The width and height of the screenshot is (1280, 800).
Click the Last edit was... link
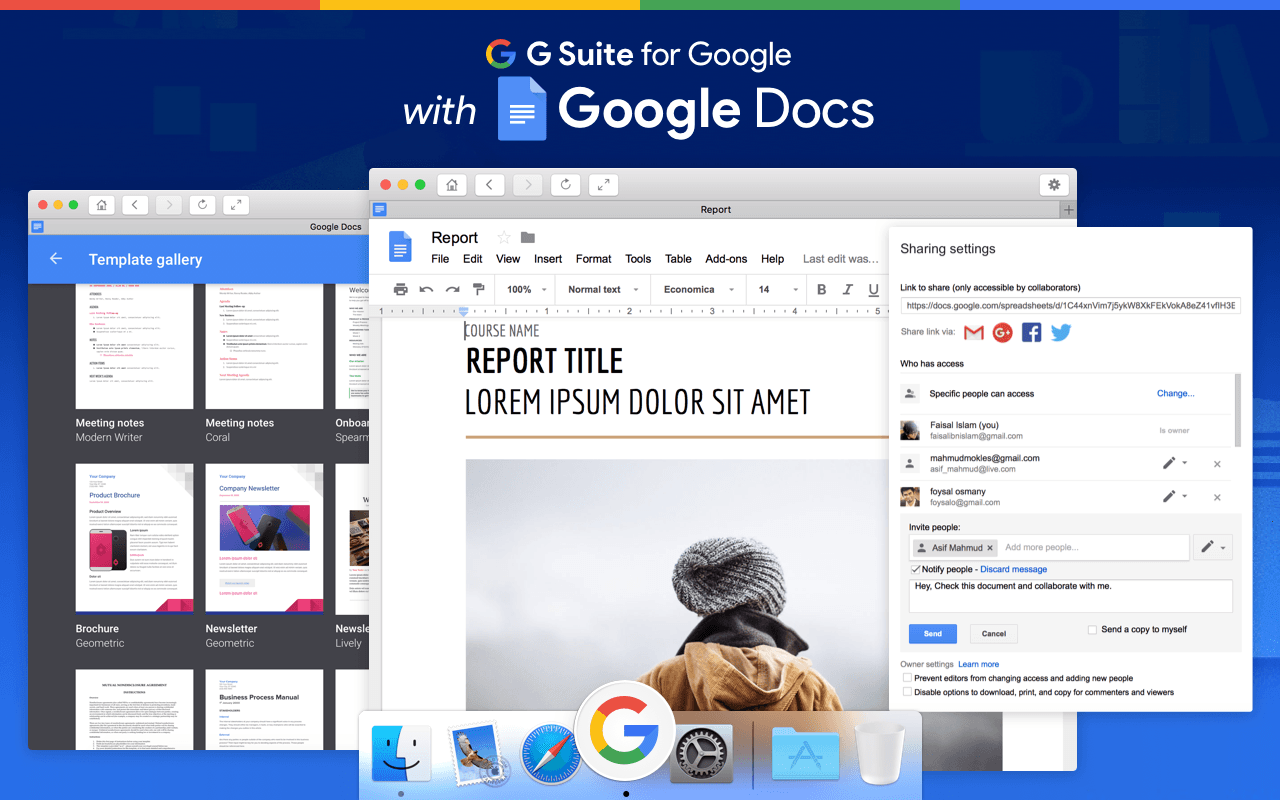click(x=840, y=259)
